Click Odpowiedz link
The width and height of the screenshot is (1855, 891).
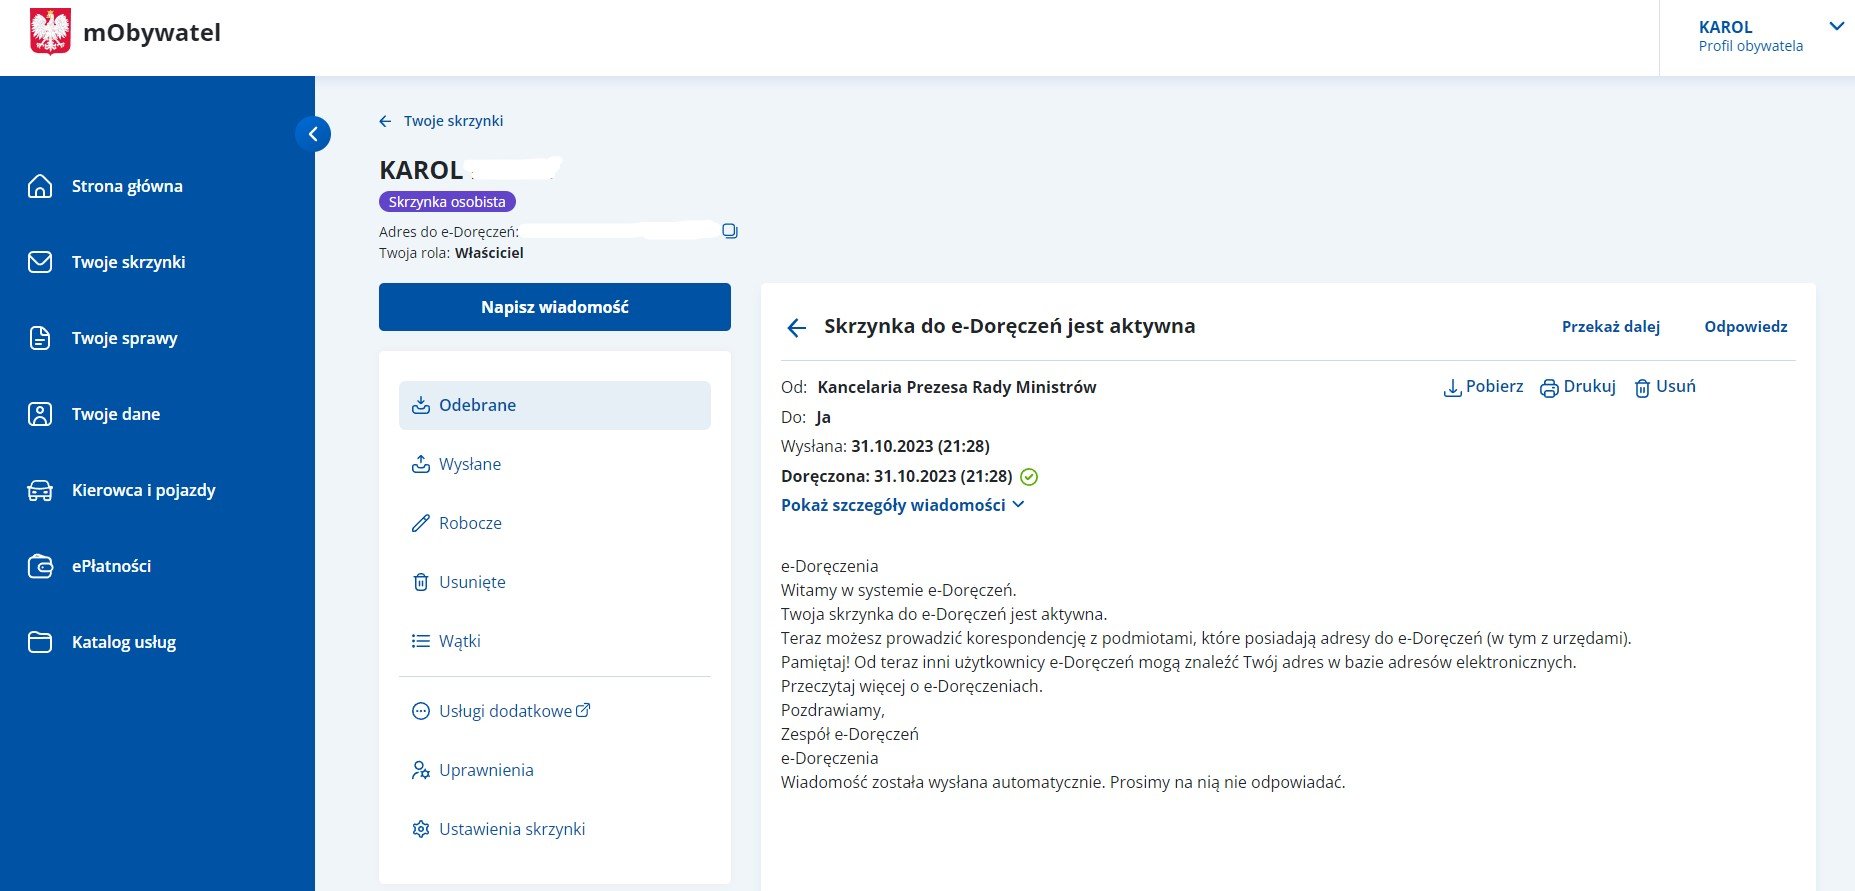[x=1746, y=327]
